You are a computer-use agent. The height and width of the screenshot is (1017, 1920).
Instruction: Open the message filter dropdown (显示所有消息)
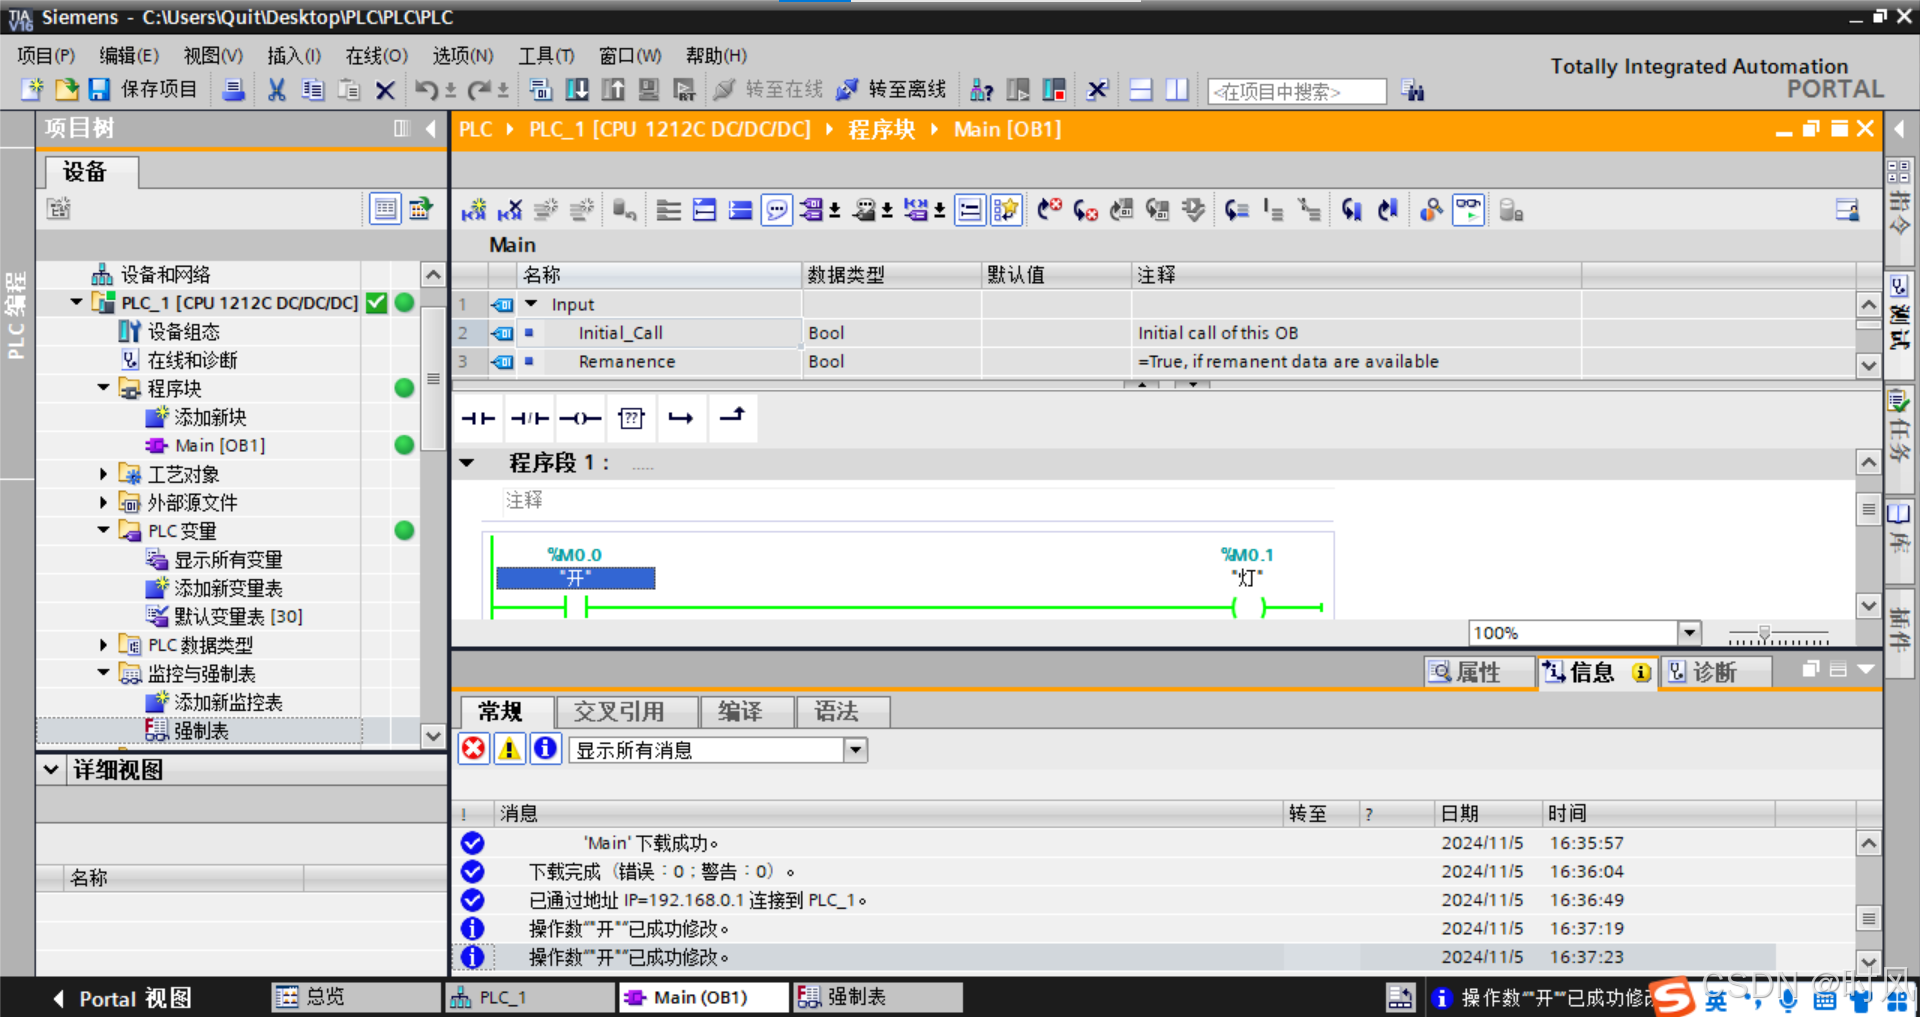pos(855,750)
